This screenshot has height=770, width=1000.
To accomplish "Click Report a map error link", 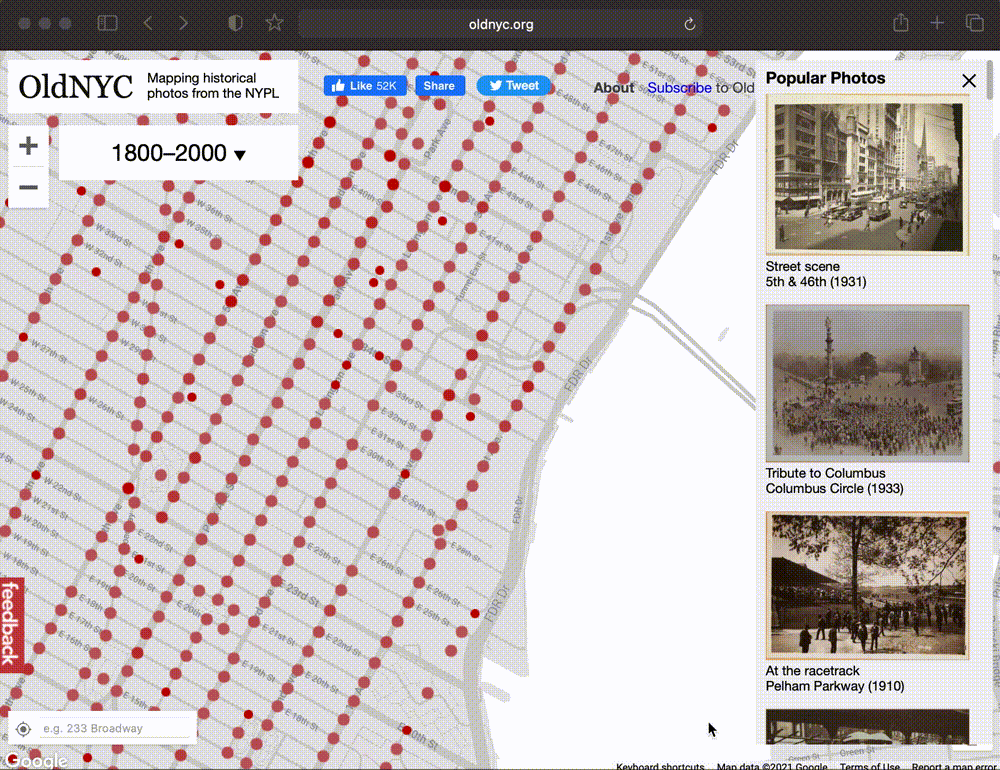I will [954, 766].
